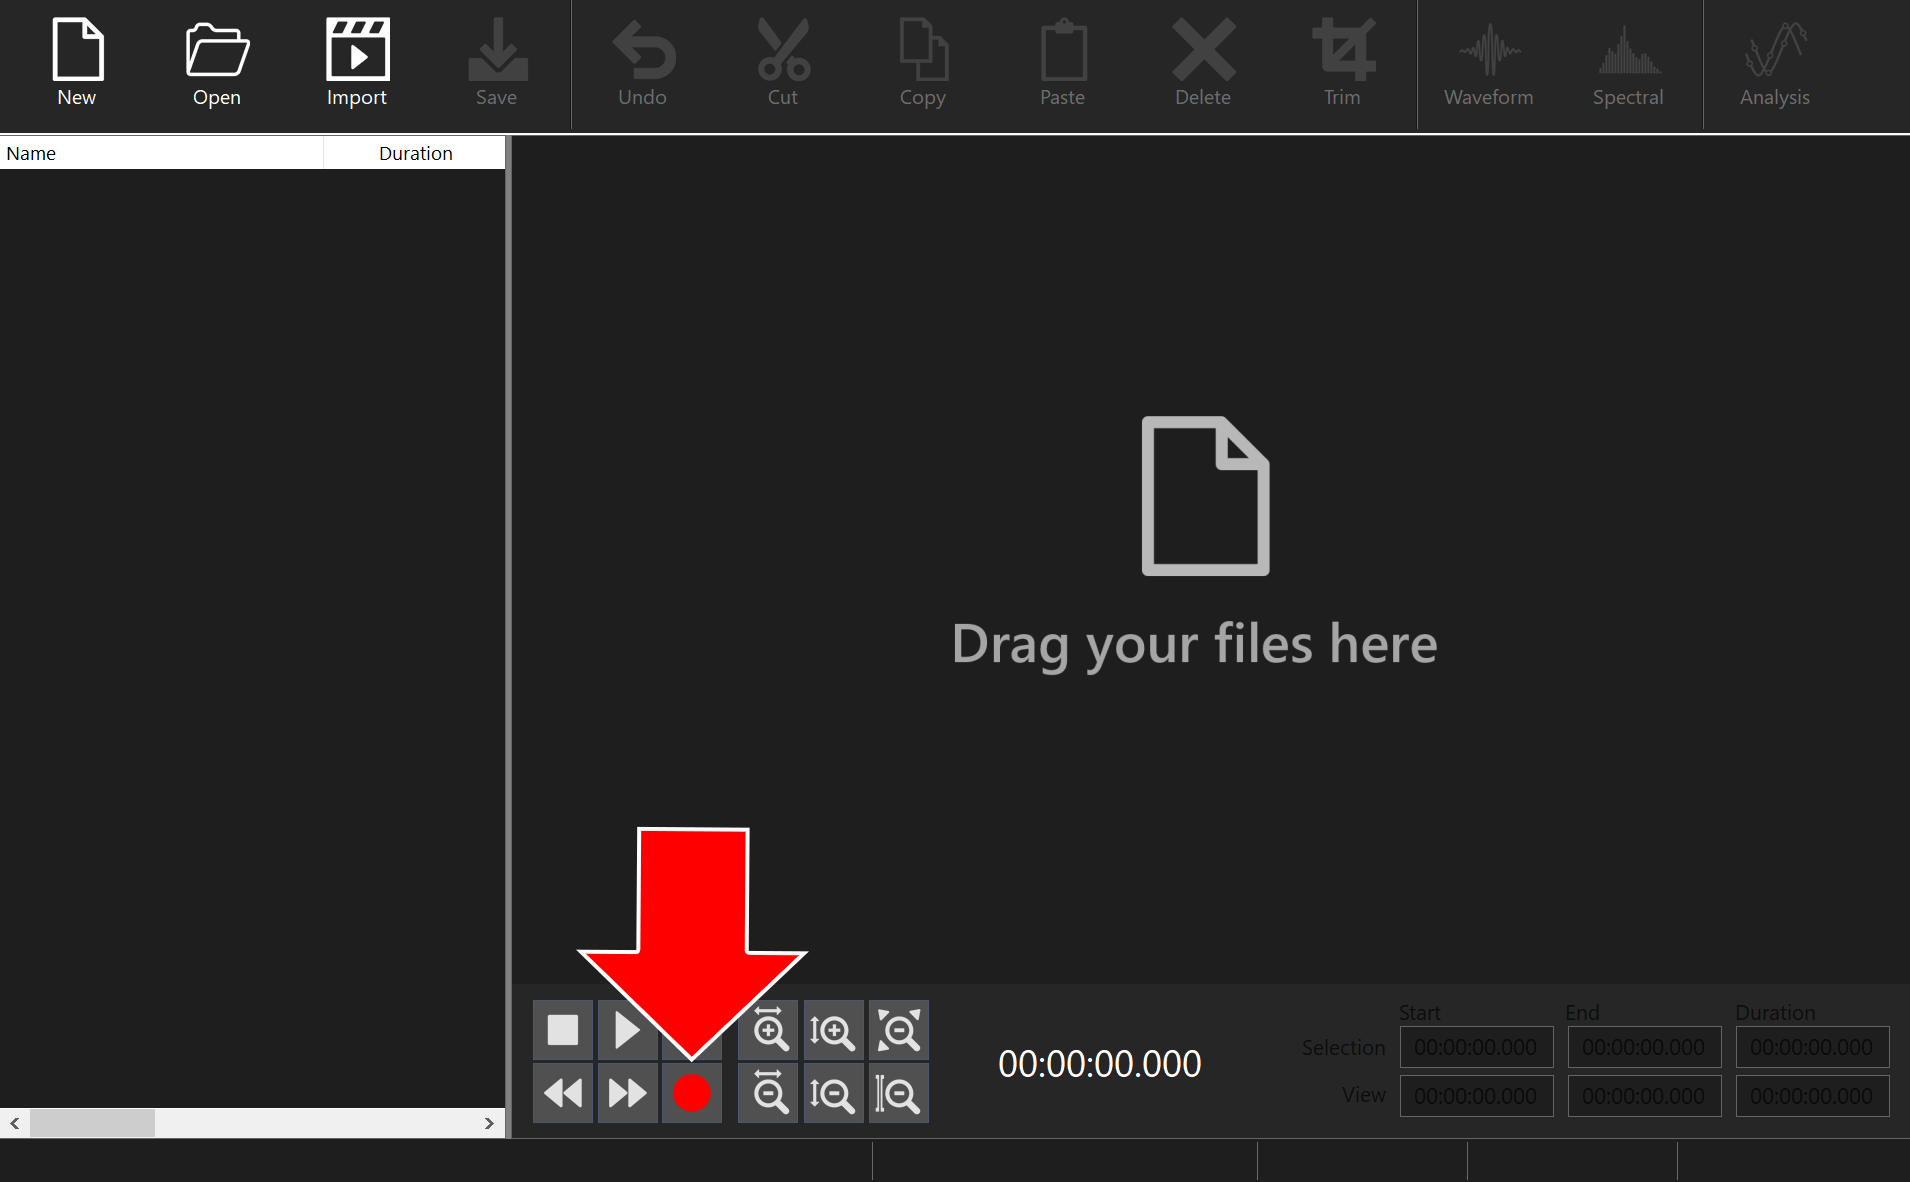
Task: Click the rewind double-arrow button
Action: [x=563, y=1093]
